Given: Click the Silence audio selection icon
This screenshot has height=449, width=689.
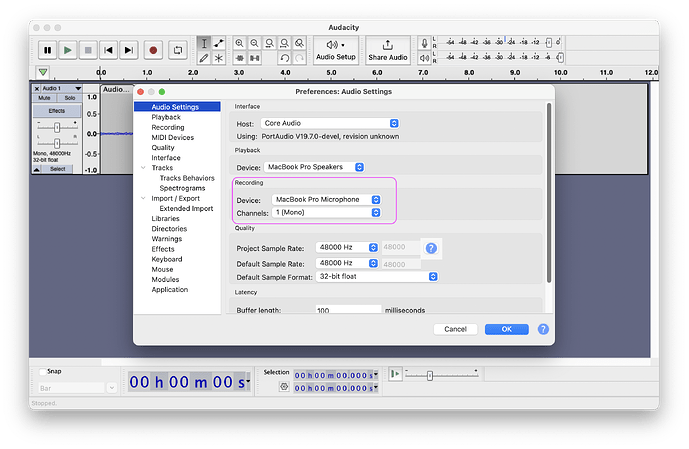Looking at the screenshot, I should [254, 58].
